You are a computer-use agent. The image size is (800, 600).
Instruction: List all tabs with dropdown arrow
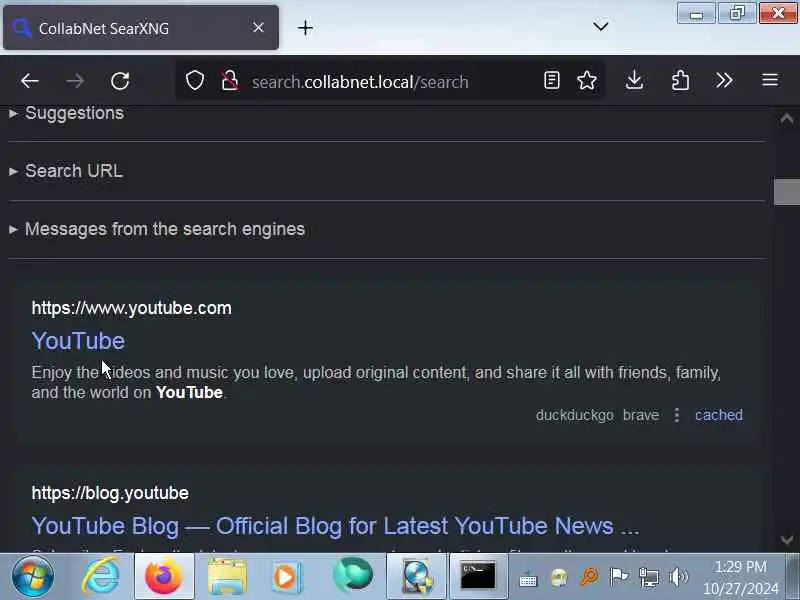click(601, 27)
